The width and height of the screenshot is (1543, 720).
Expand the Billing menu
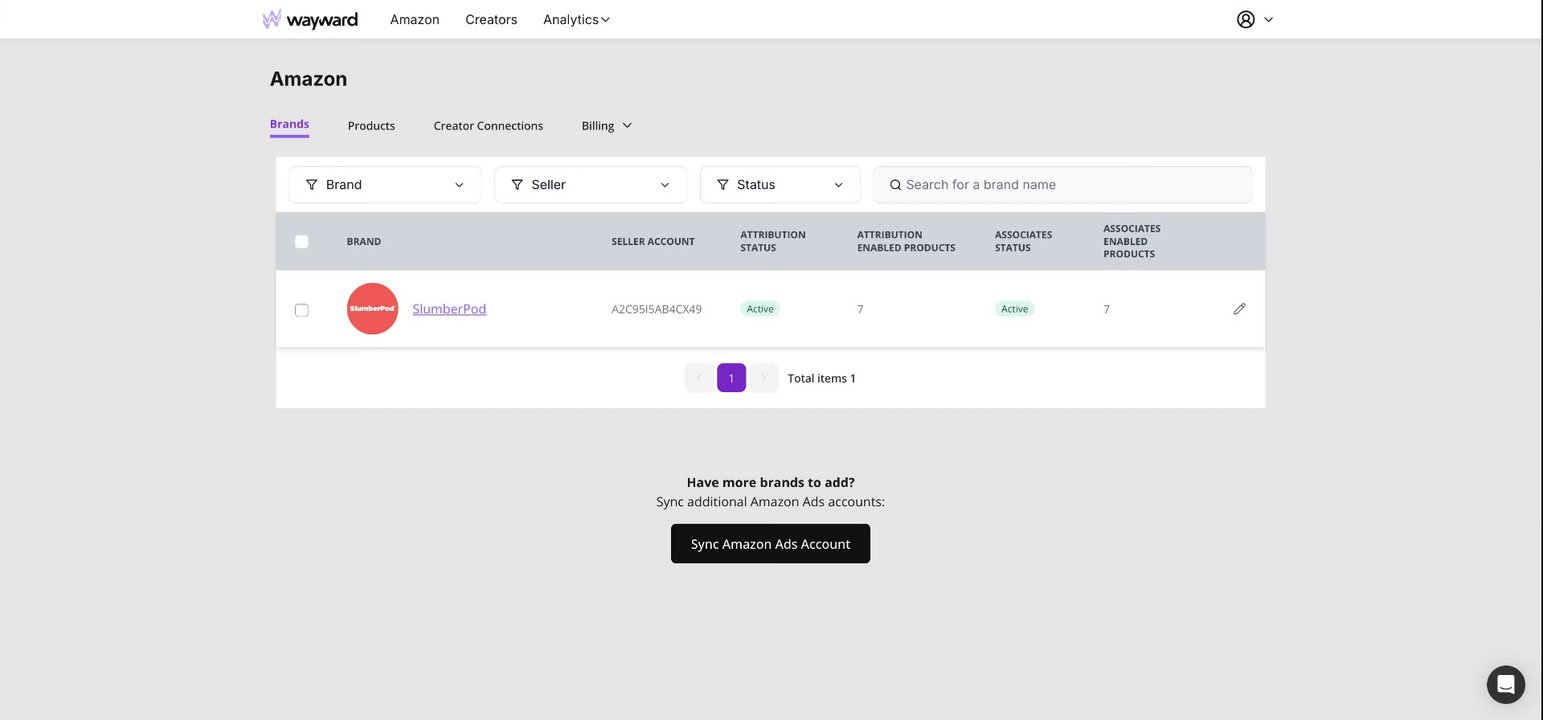[607, 126]
